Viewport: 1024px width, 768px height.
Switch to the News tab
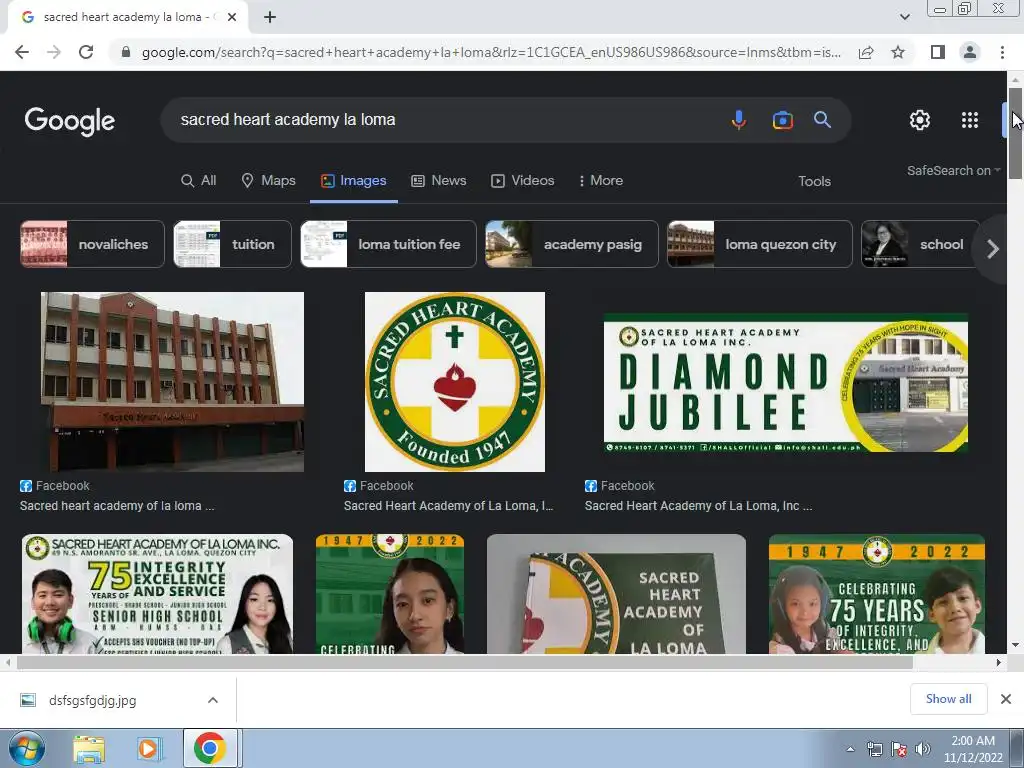(438, 181)
